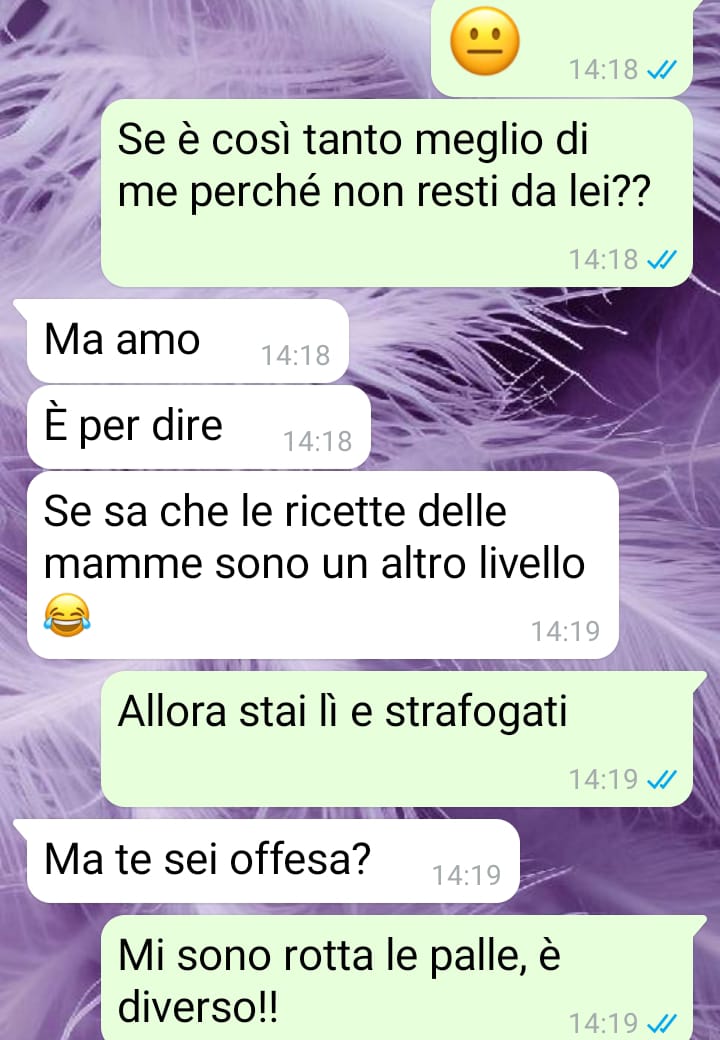This screenshot has height=1040, width=720.
Task: Tap the 14:18 timestamp next to the emoji
Action: point(603,69)
